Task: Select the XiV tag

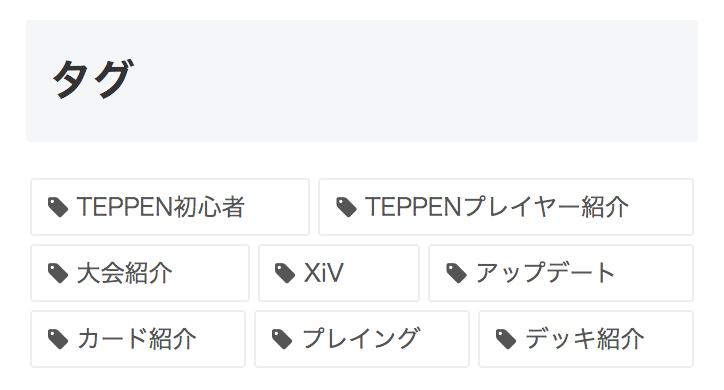Action: [339, 273]
